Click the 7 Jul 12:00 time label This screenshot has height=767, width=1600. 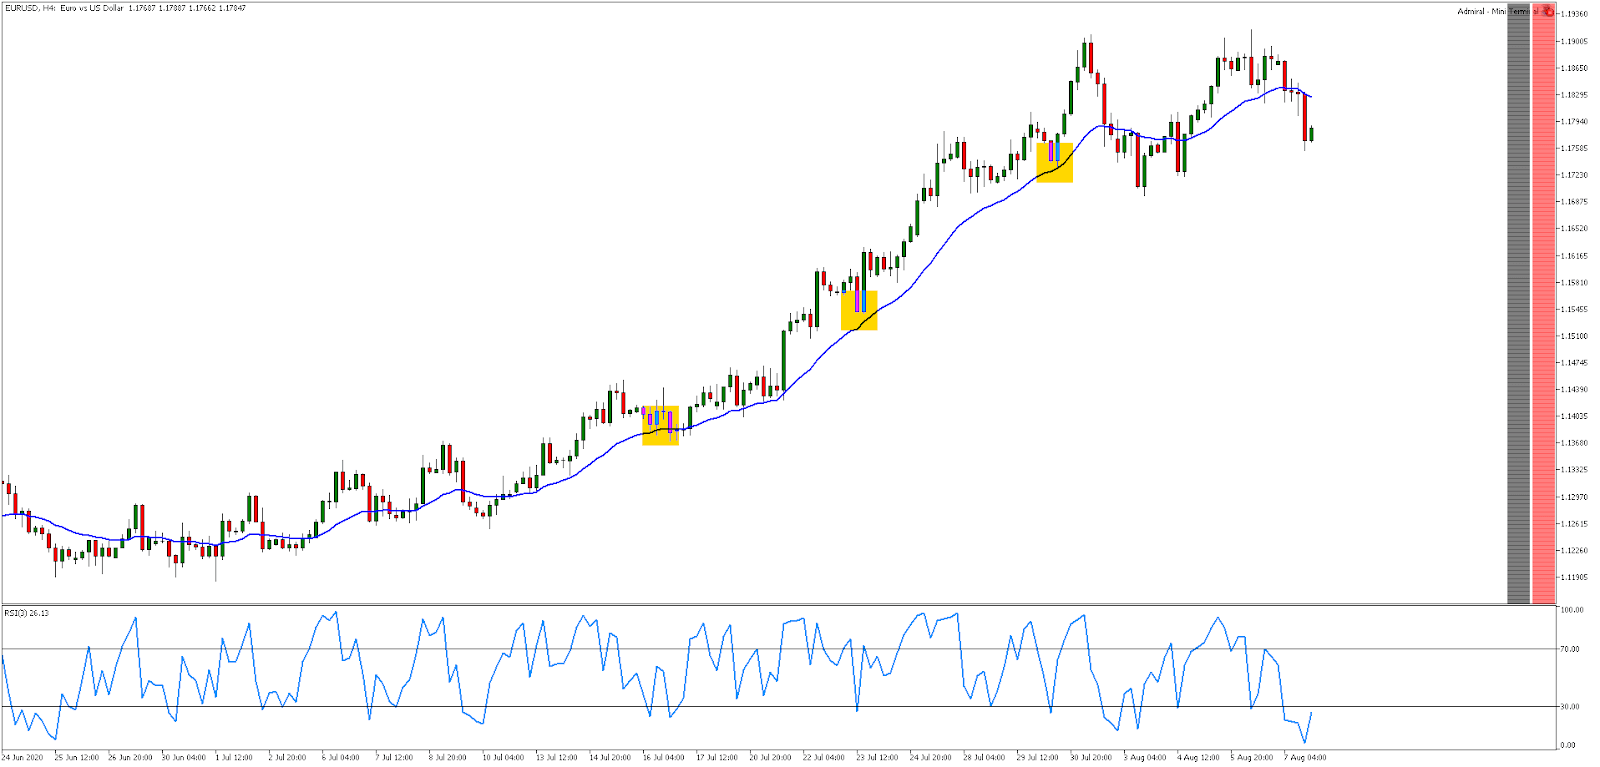click(x=394, y=758)
